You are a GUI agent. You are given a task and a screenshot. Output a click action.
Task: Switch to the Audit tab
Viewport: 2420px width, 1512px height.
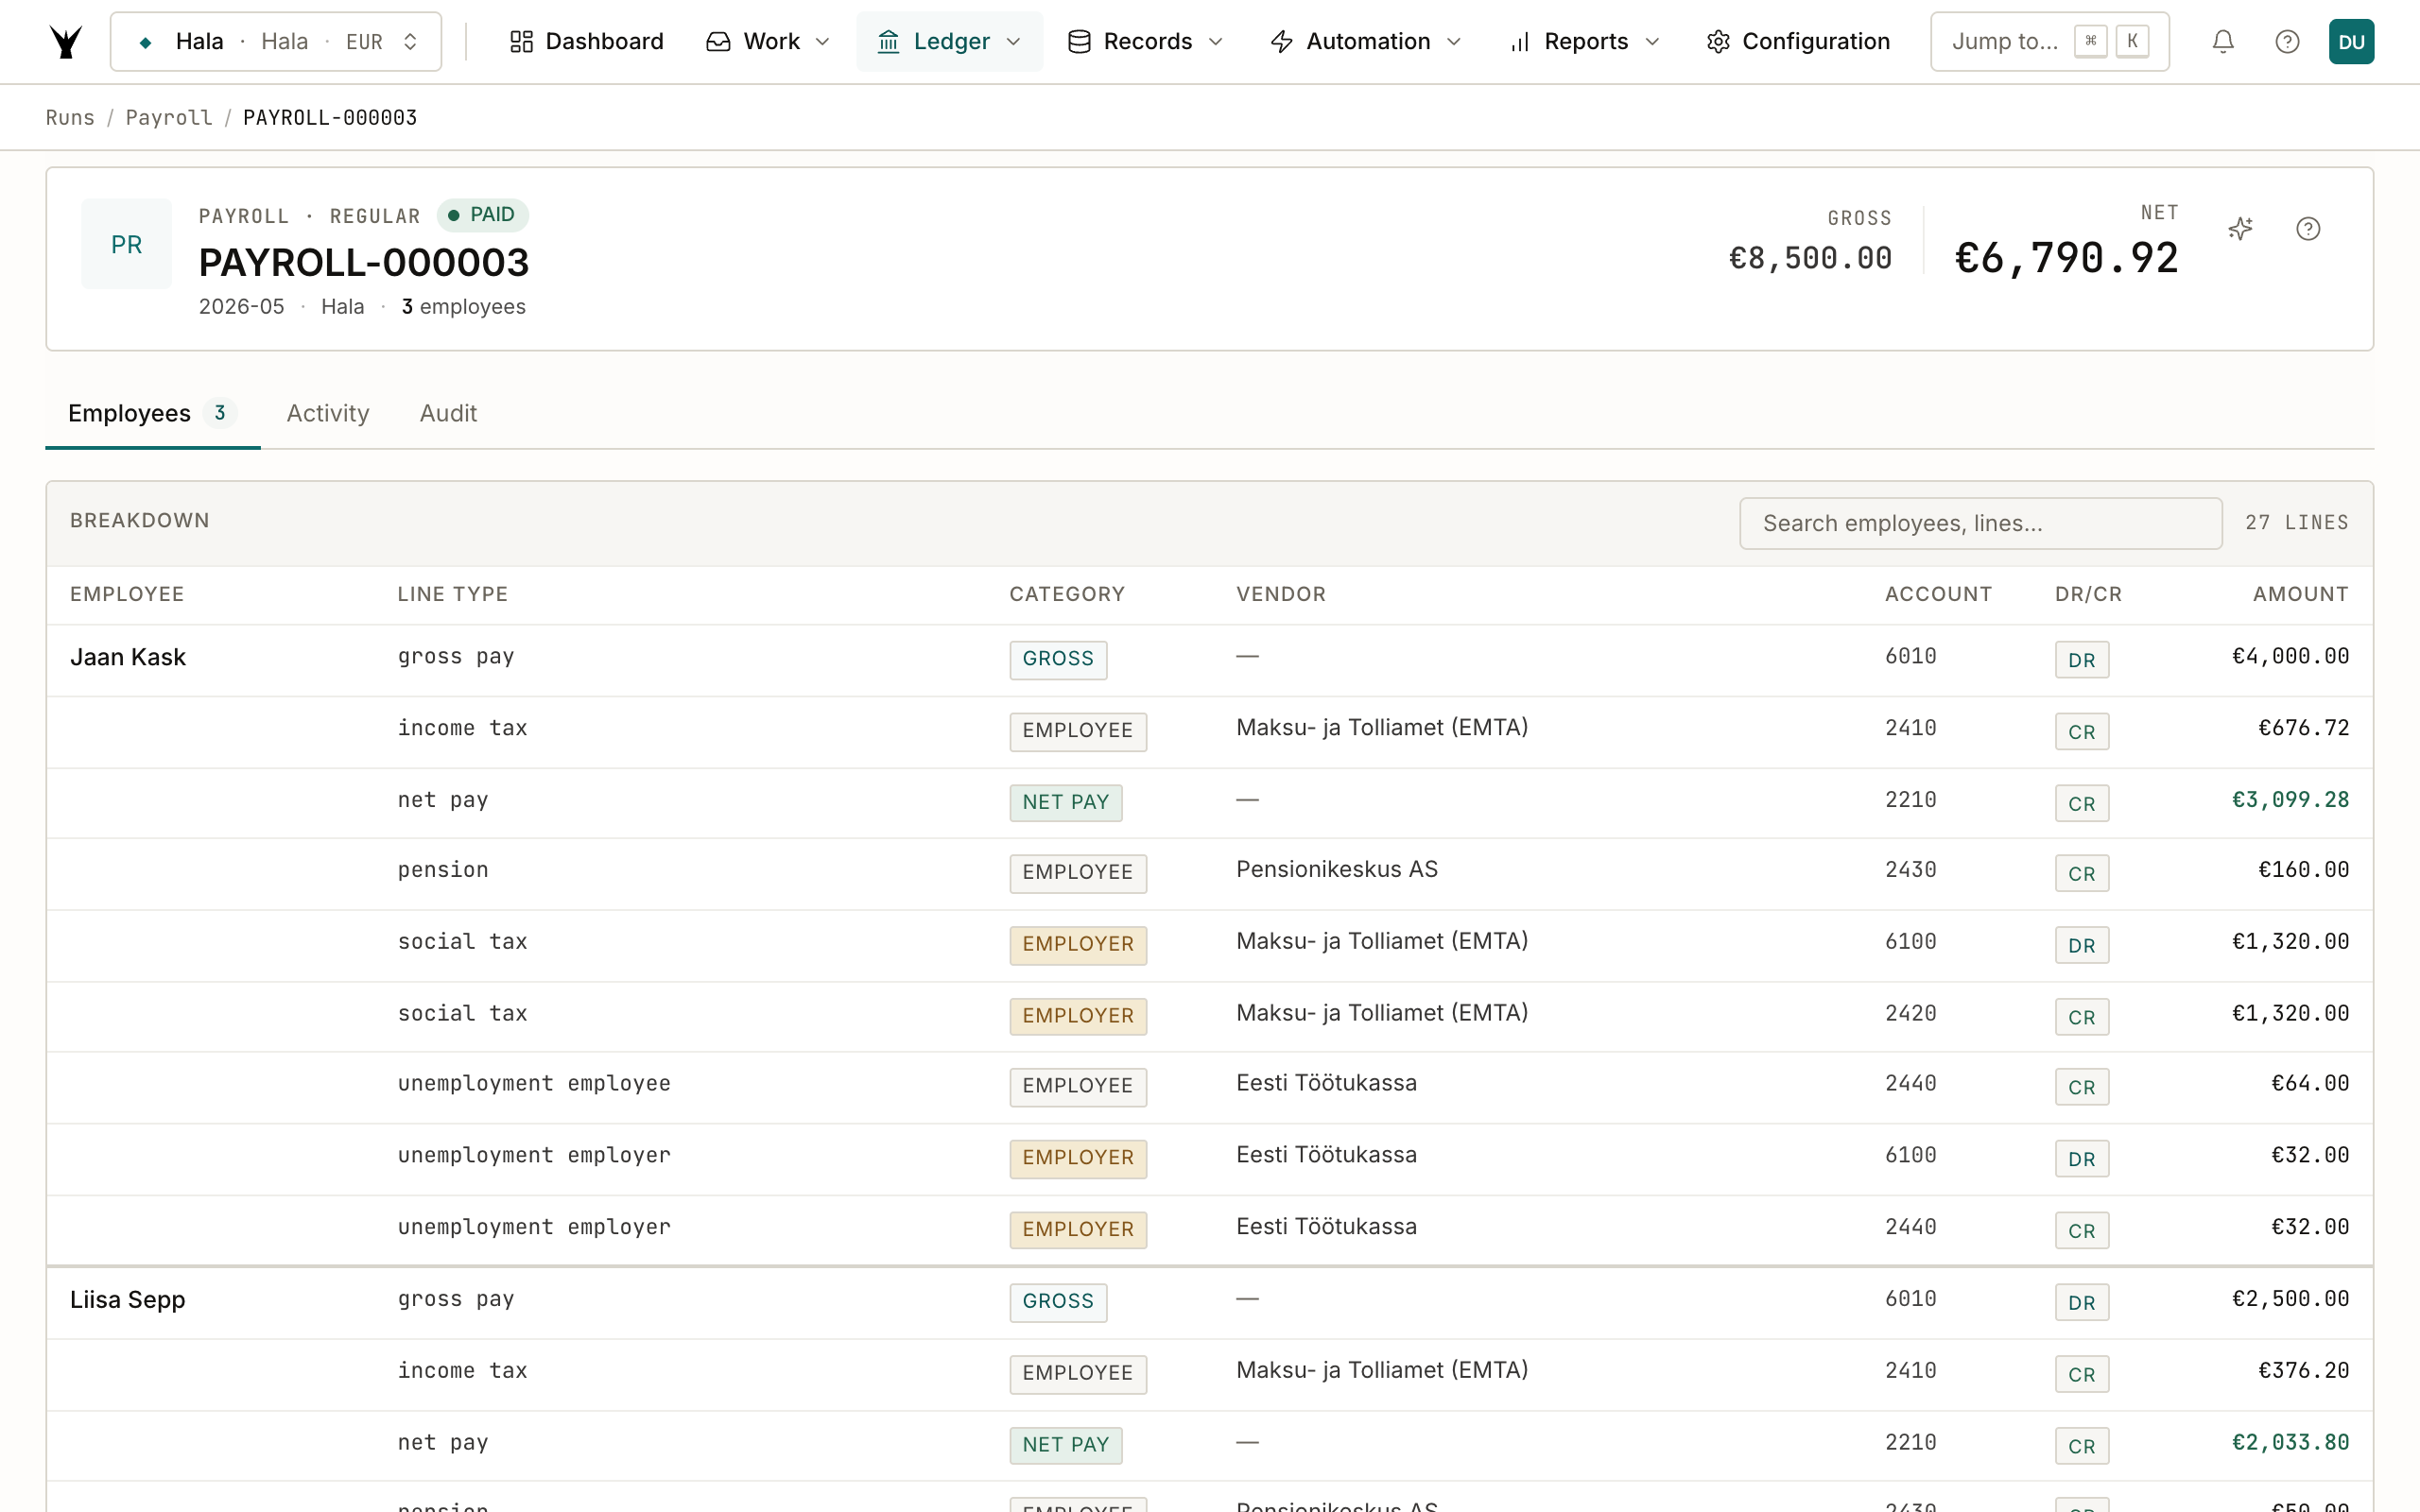[x=448, y=413]
